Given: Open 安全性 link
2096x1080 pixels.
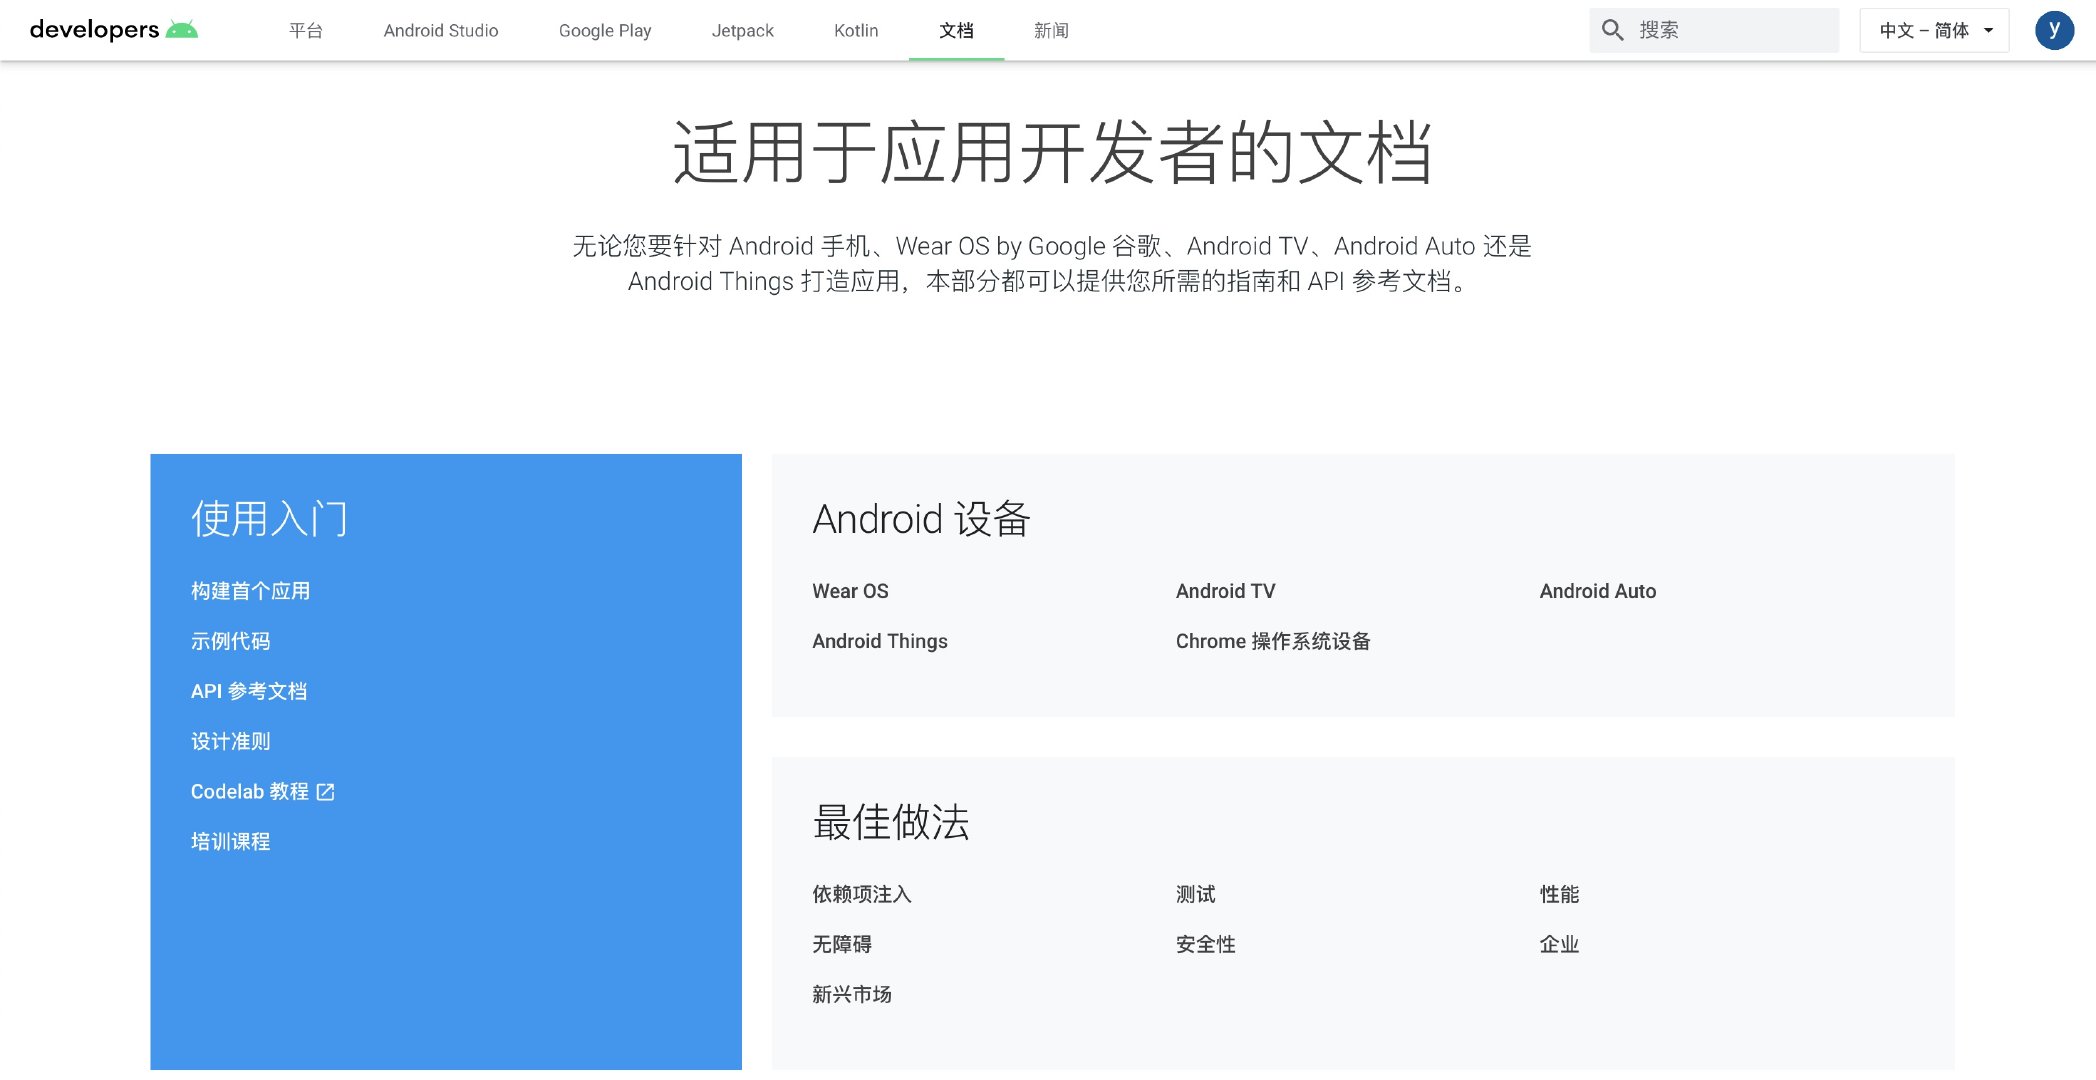Looking at the screenshot, I should [x=1205, y=944].
